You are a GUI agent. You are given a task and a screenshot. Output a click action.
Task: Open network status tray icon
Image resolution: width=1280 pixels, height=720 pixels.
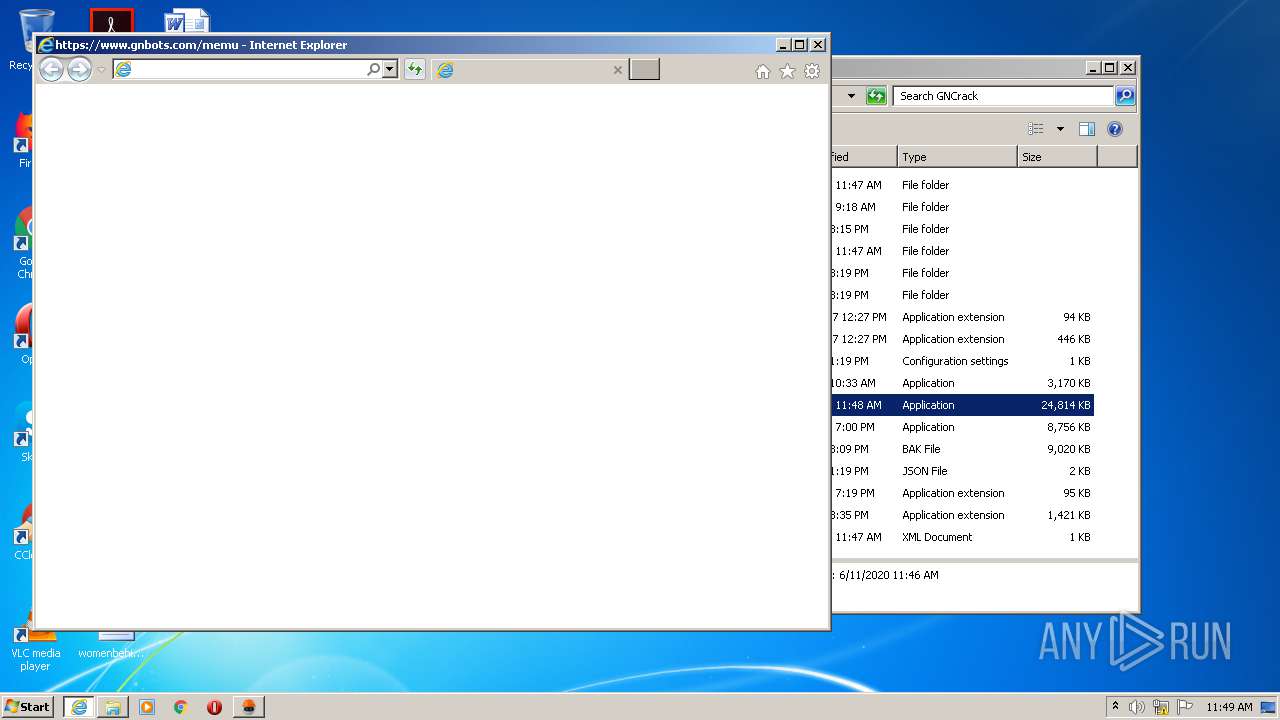pos(1161,706)
